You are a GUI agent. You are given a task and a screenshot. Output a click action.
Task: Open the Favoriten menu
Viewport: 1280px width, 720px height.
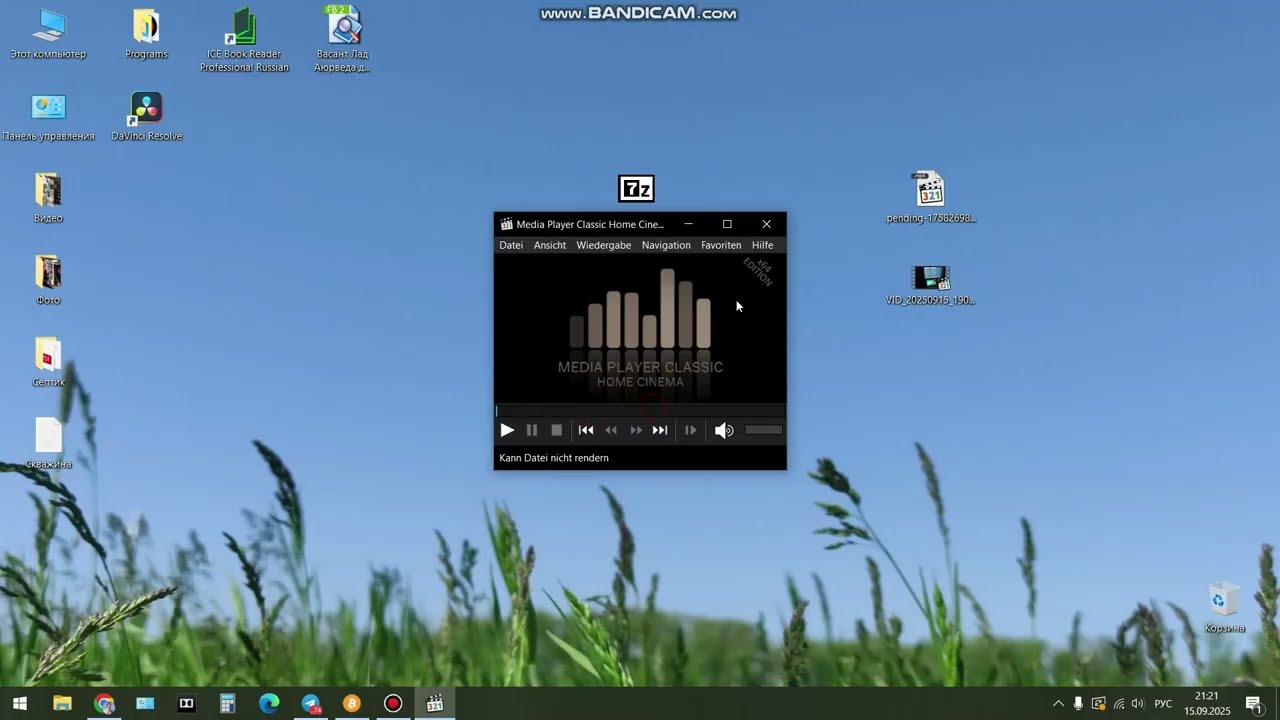click(x=721, y=245)
